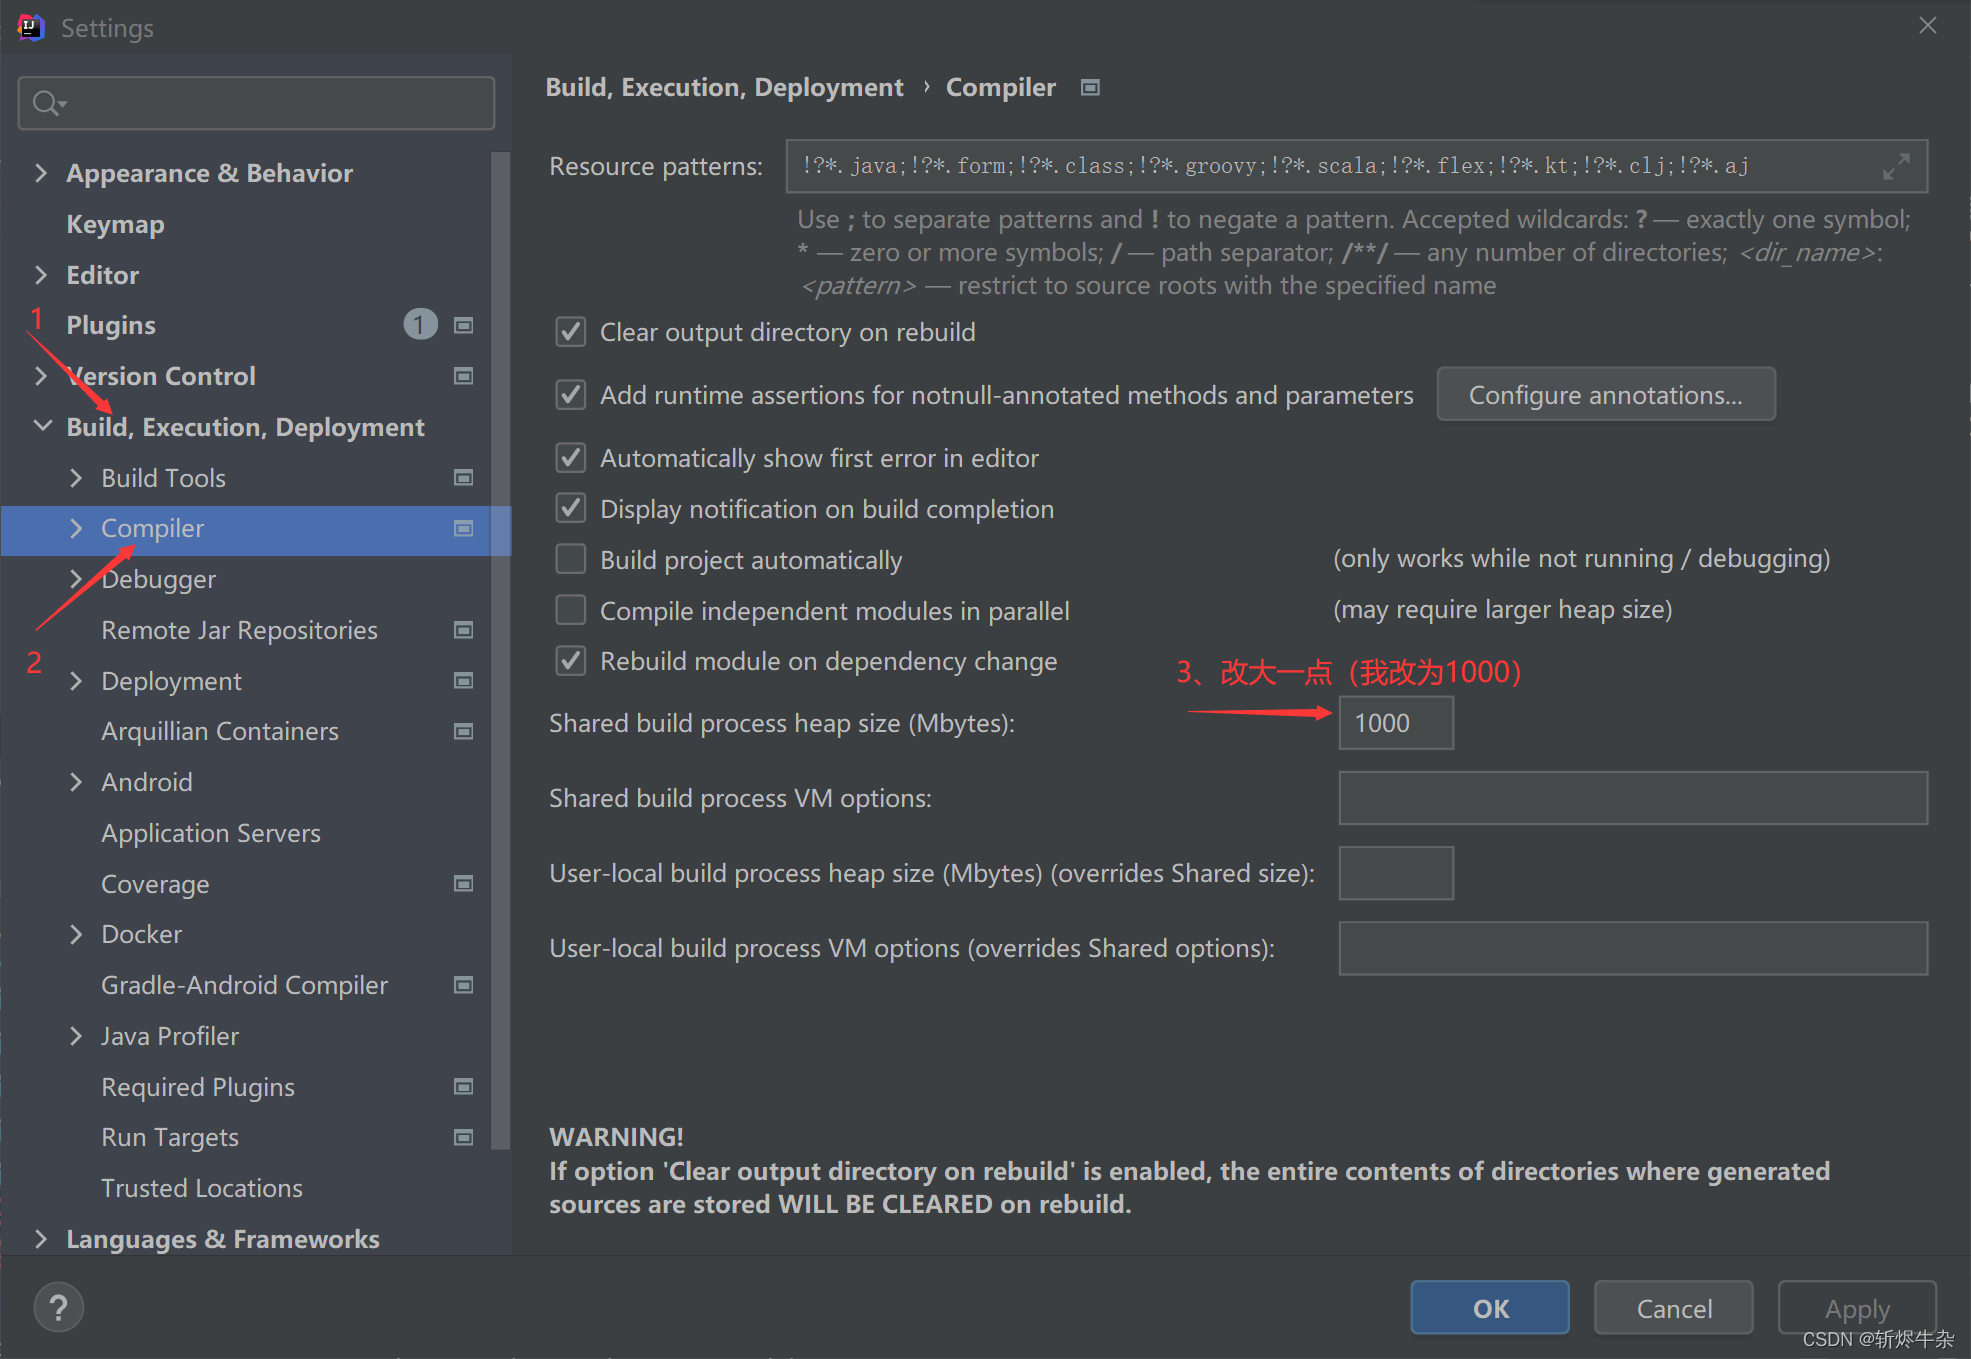This screenshot has width=1971, height=1359.
Task: Open Trusted Locations settings page
Action: 201,1188
